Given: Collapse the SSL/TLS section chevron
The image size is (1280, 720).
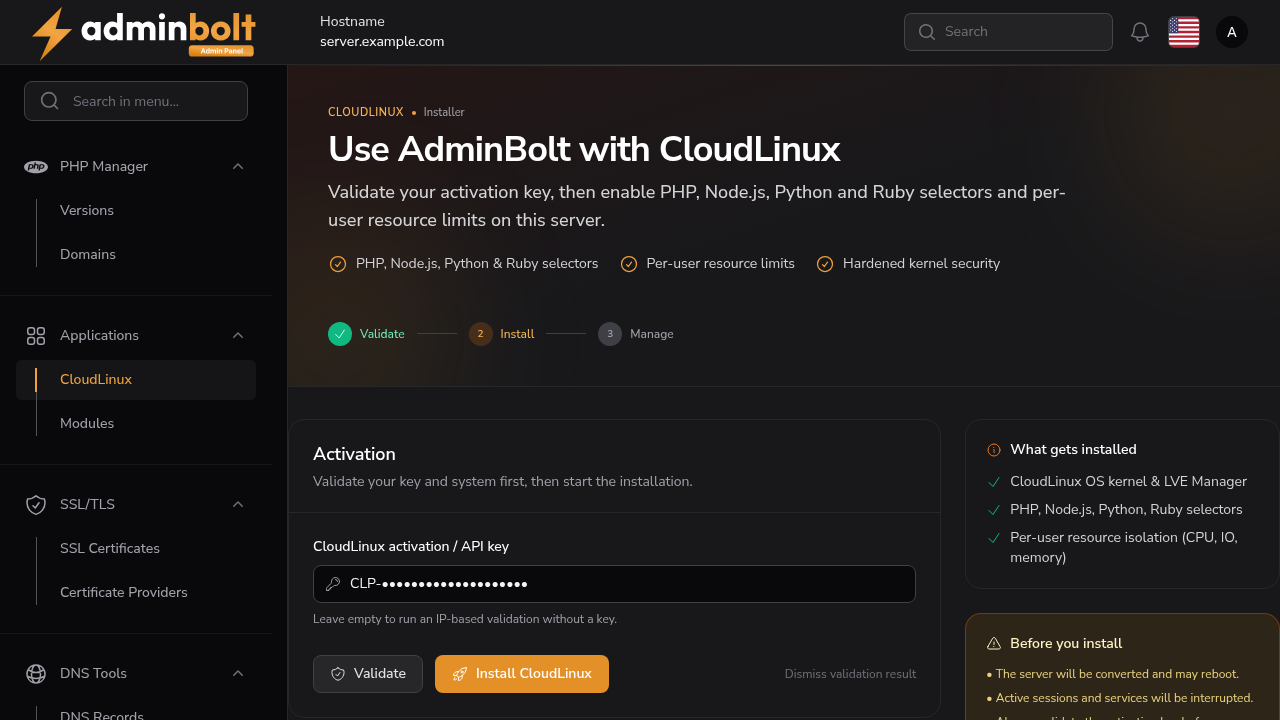Looking at the screenshot, I should [x=238, y=504].
